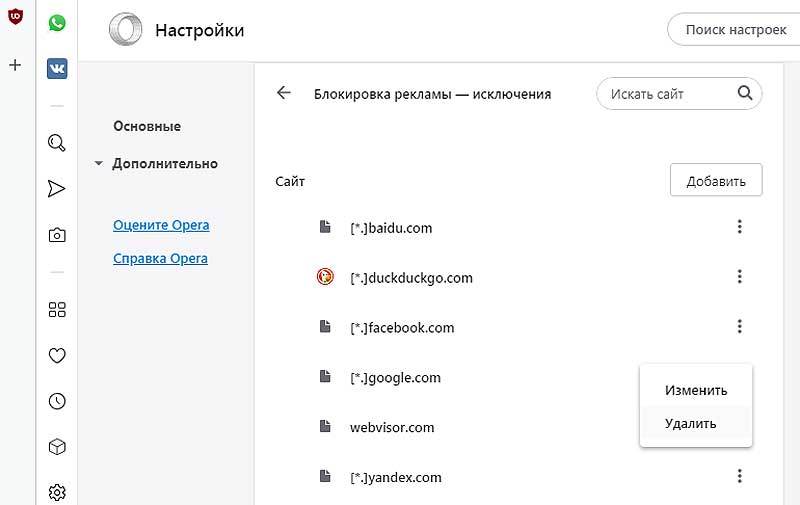Open WhatsApp in the sidebar
The width and height of the screenshot is (800, 505).
[x=57, y=22]
